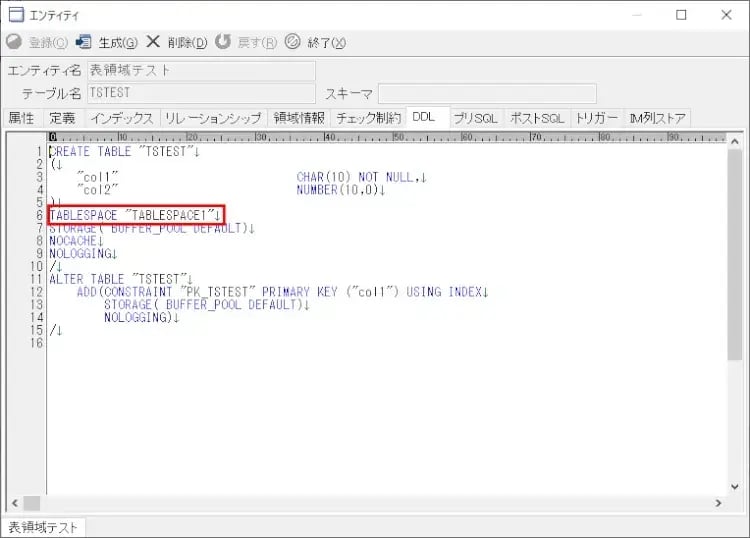Screen dimensions: 750x538
Task: Click the エンティティ名 input field
Action: [201, 70]
